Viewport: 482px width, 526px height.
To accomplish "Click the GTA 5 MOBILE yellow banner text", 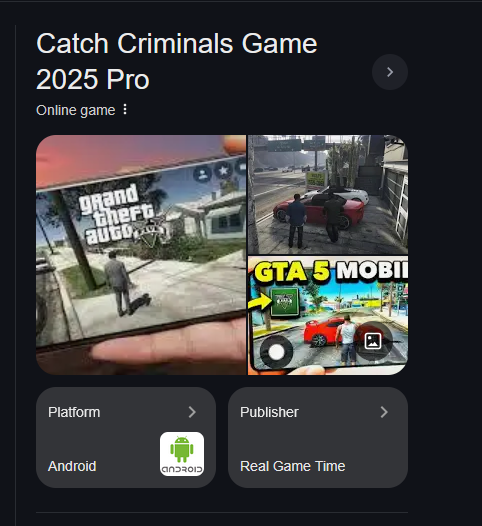I will (x=330, y=271).
